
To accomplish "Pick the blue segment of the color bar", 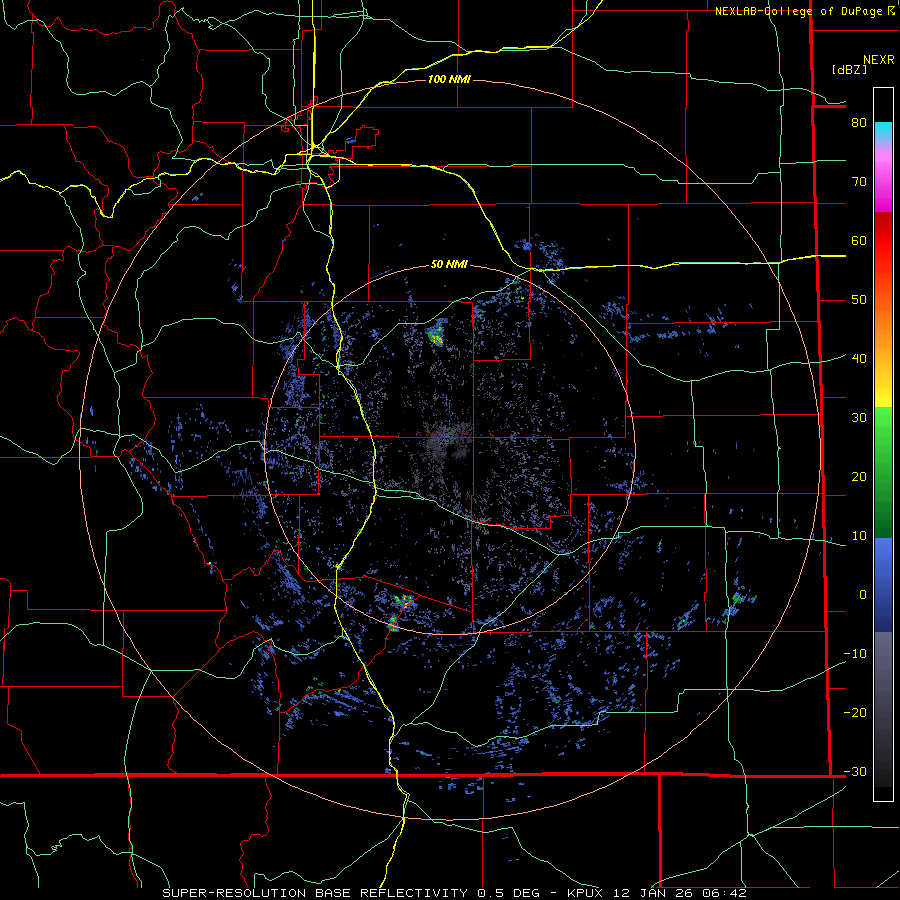I will pos(883,585).
